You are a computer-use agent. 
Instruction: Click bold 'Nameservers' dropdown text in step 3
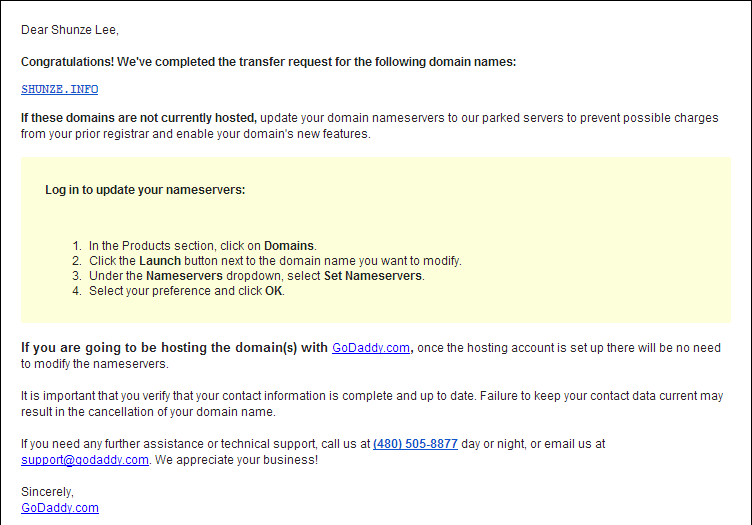pyautogui.click(x=184, y=276)
